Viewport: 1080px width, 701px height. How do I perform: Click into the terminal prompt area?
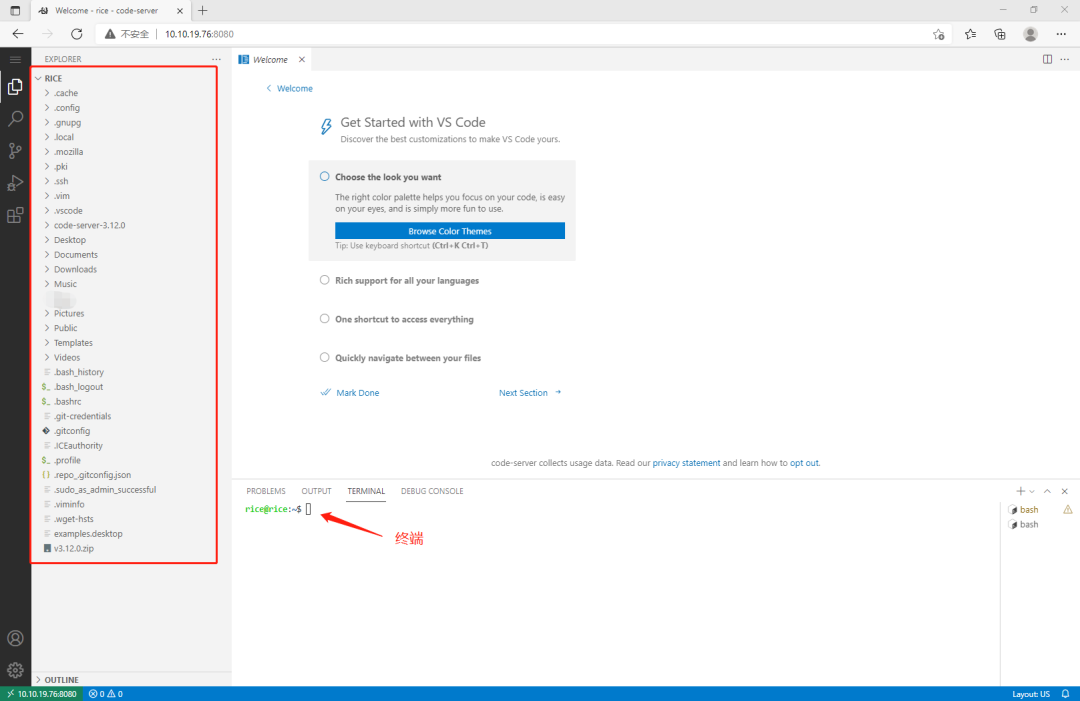(x=309, y=510)
